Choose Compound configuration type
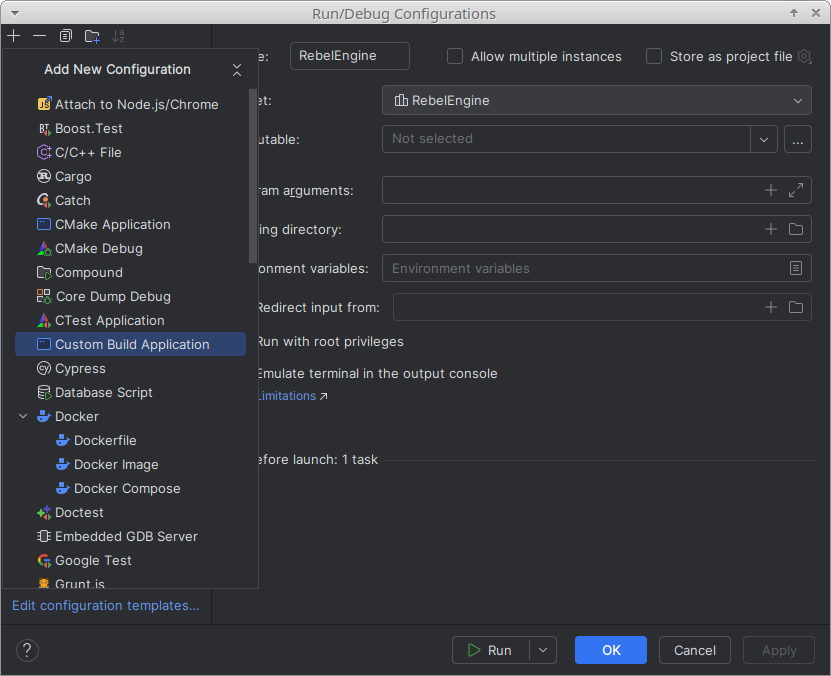The height and width of the screenshot is (676, 831). [130, 272]
